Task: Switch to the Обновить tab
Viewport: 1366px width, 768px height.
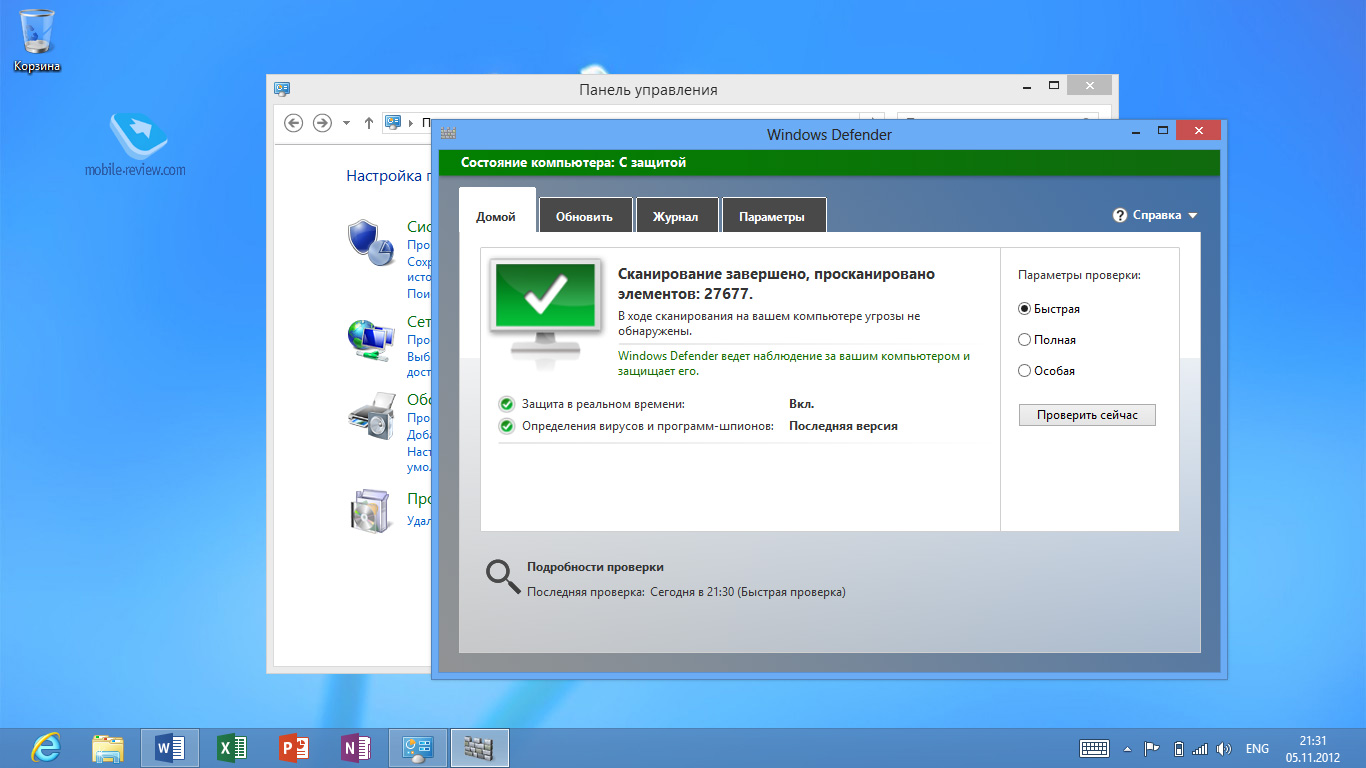Action: pos(584,217)
